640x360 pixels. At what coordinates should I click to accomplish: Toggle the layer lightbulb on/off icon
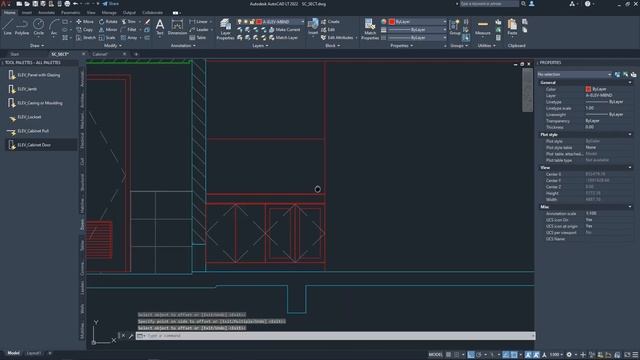[240, 22]
